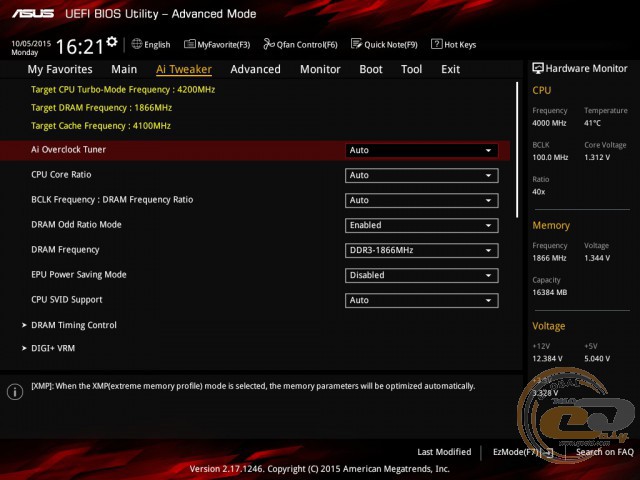Image resolution: width=640 pixels, height=480 pixels.
Task: Click Target DRAM Frequency : 1866MHz text
Action: [x=101, y=108]
